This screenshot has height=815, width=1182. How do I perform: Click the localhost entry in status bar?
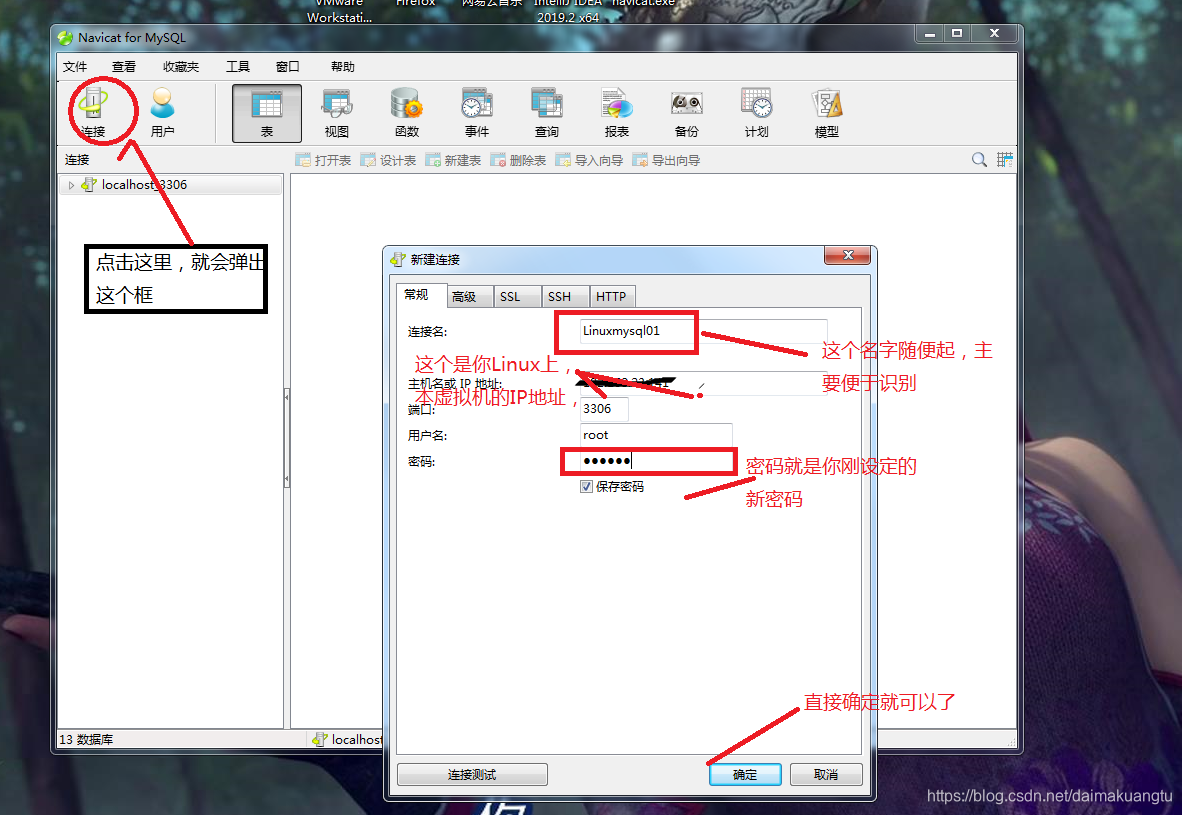point(348,740)
